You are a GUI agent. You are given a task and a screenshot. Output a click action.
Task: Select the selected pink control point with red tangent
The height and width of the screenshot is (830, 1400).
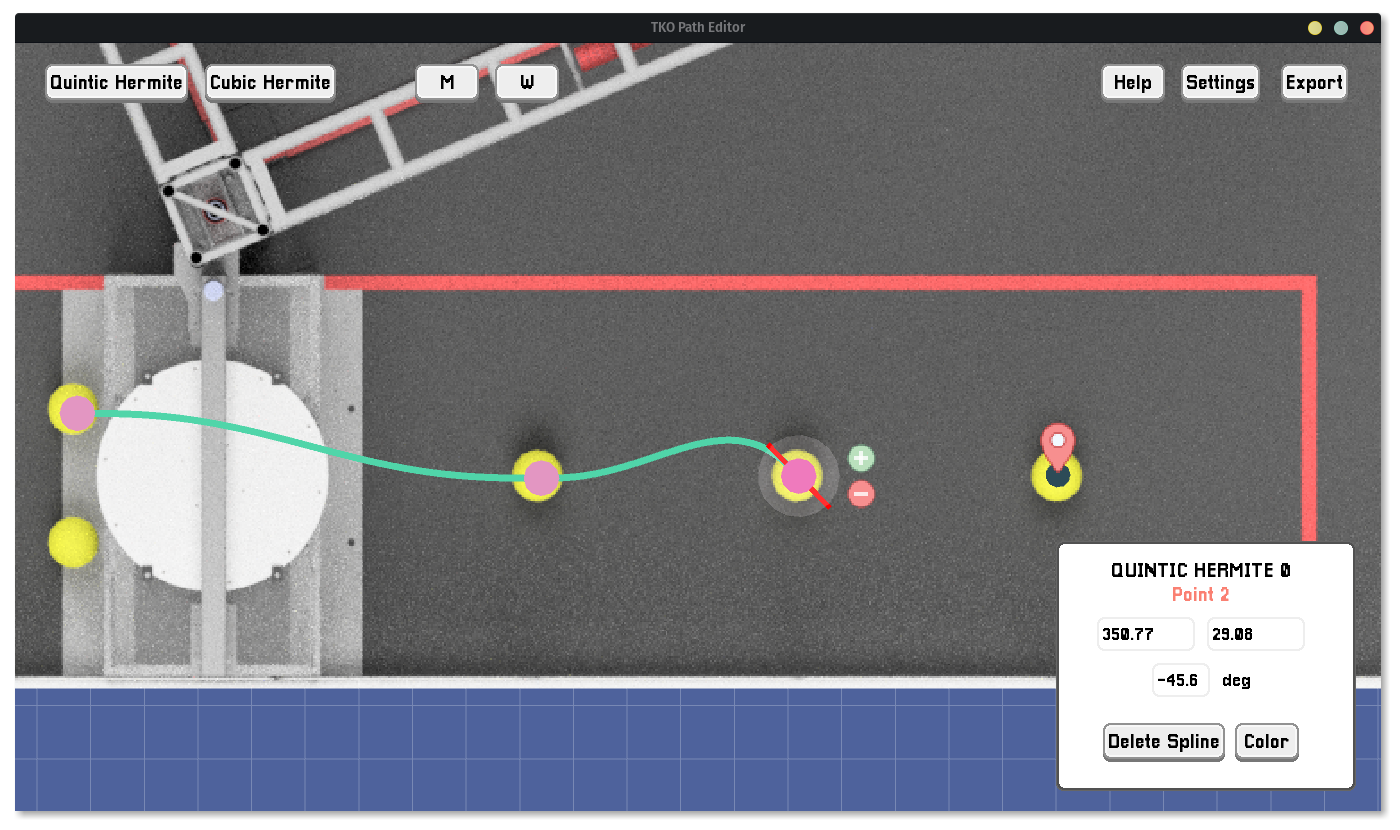[798, 476]
